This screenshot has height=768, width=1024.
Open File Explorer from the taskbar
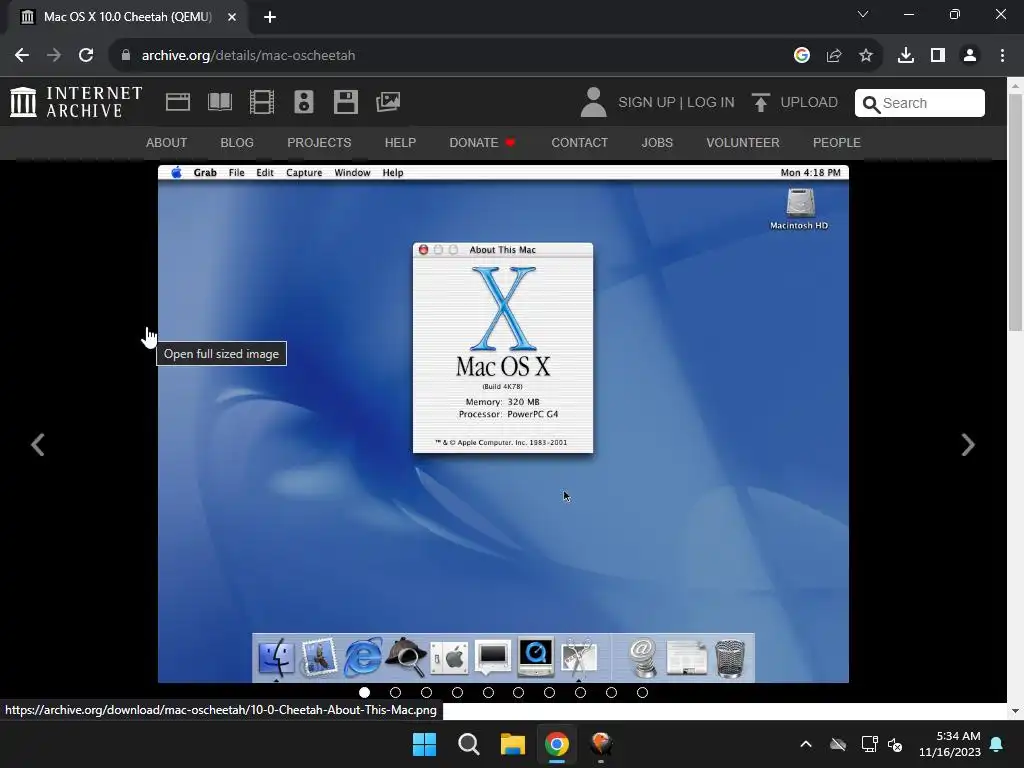tap(513, 744)
